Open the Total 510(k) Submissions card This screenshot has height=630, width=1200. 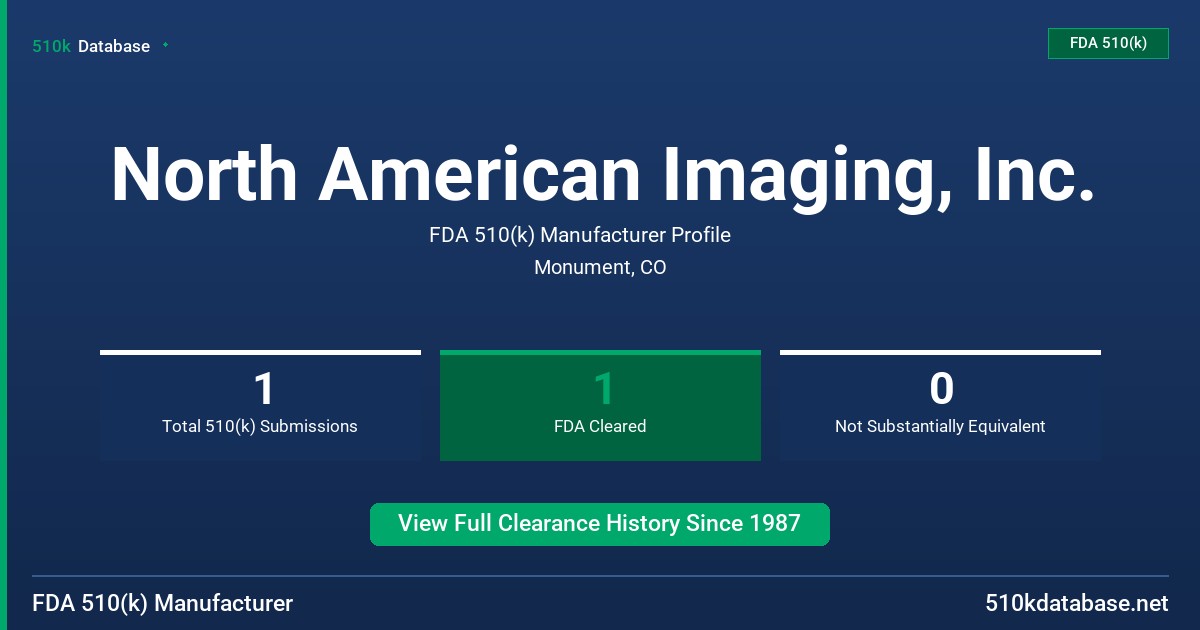pos(260,405)
